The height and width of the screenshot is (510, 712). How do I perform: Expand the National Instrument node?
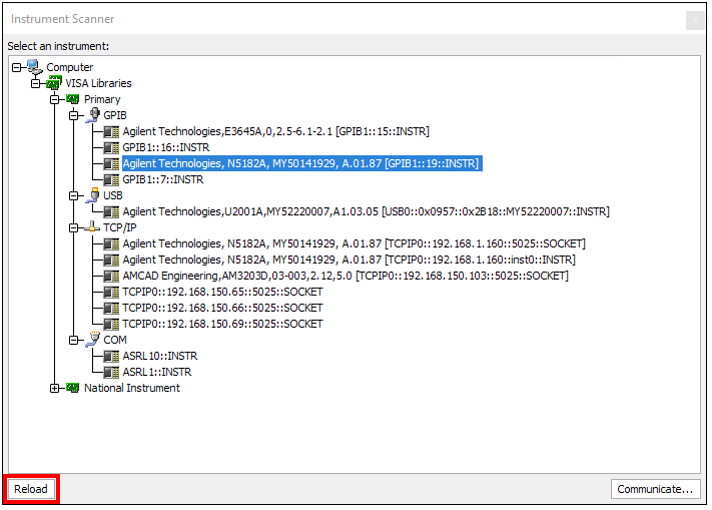pos(54,388)
